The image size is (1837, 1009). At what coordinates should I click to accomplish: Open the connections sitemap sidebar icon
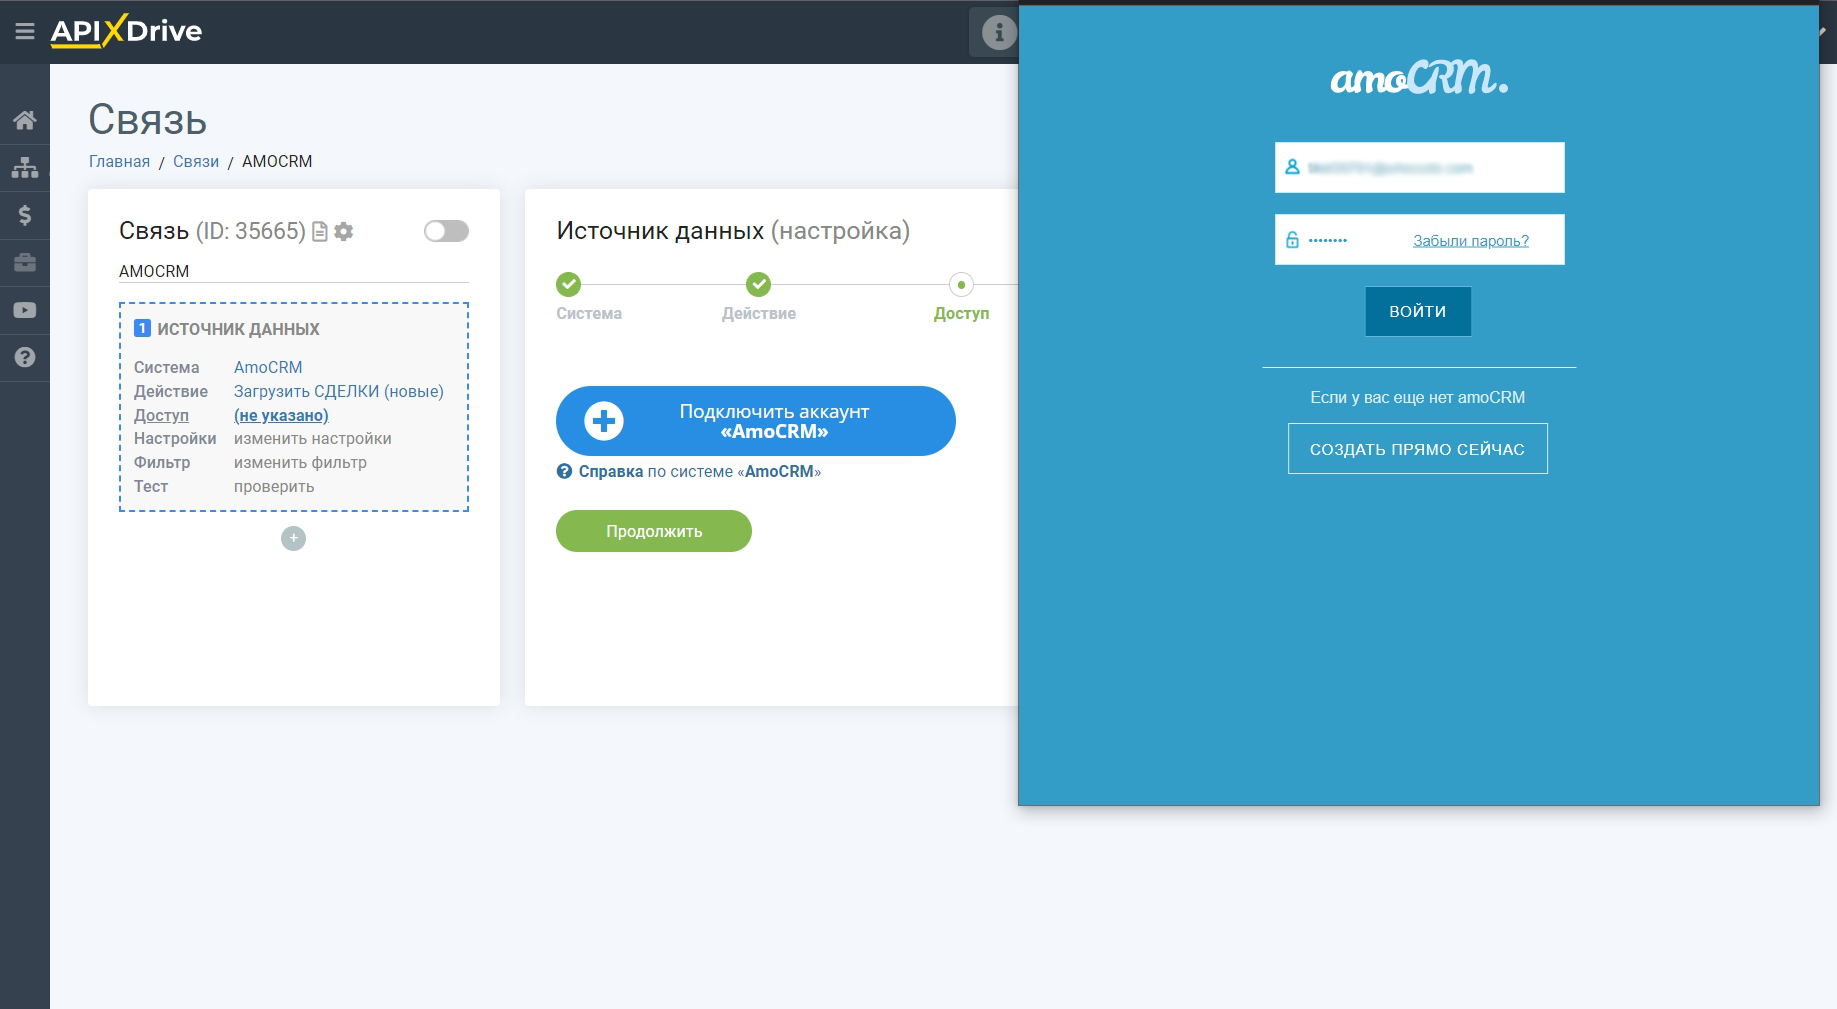pyautogui.click(x=25, y=167)
